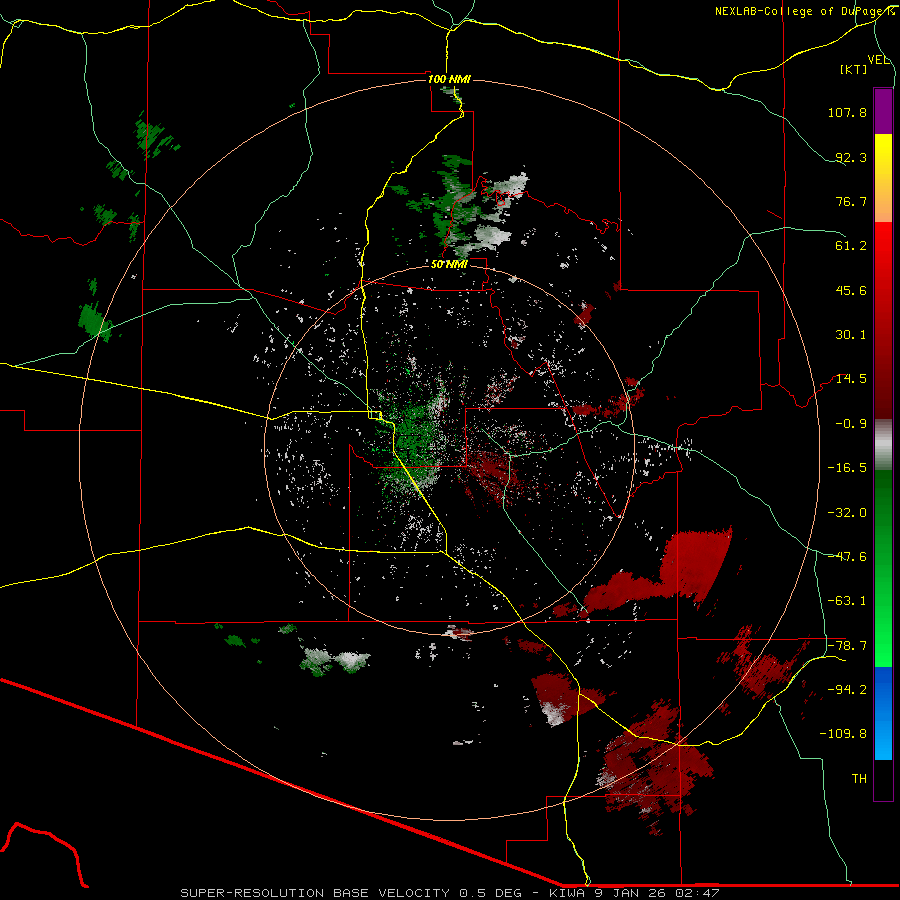This screenshot has height=900, width=900.
Task: Click the 30.1 velocity scale value
Action: pyautogui.click(x=851, y=335)
